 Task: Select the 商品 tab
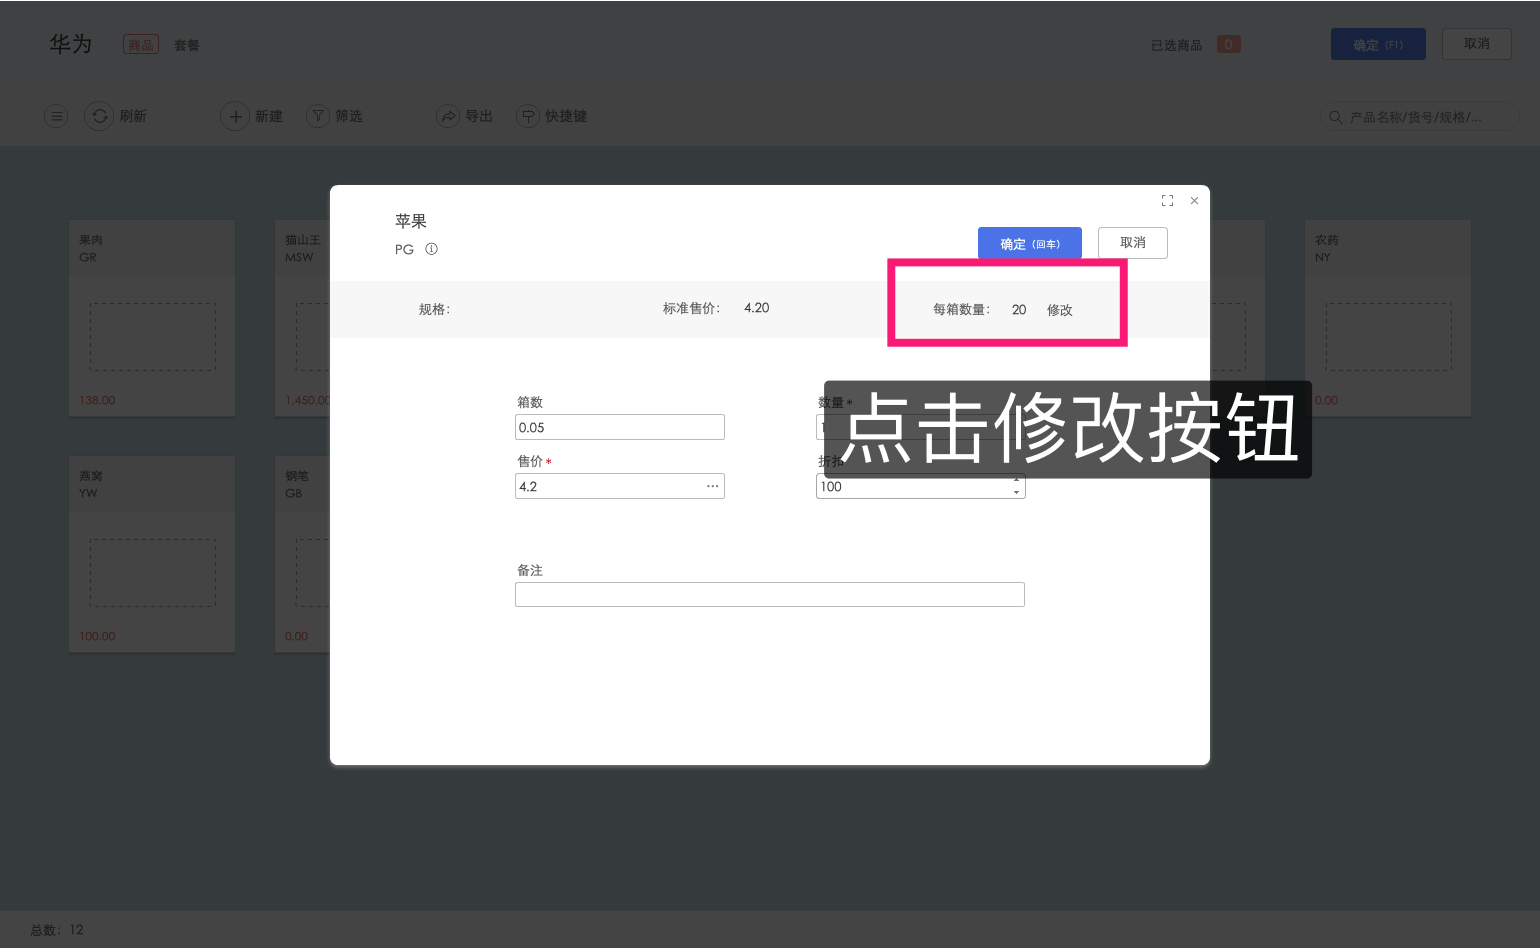140,44
